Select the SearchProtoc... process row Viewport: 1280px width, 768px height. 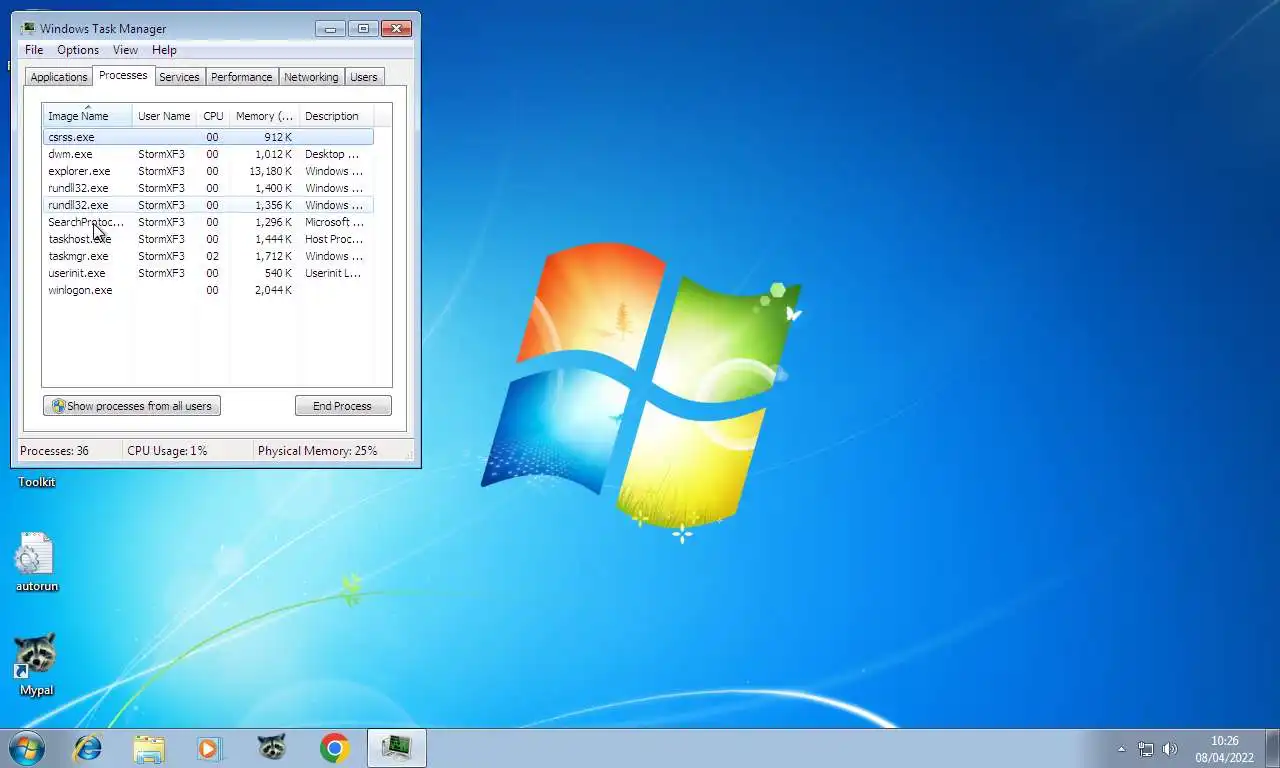(x=208, y=222)
